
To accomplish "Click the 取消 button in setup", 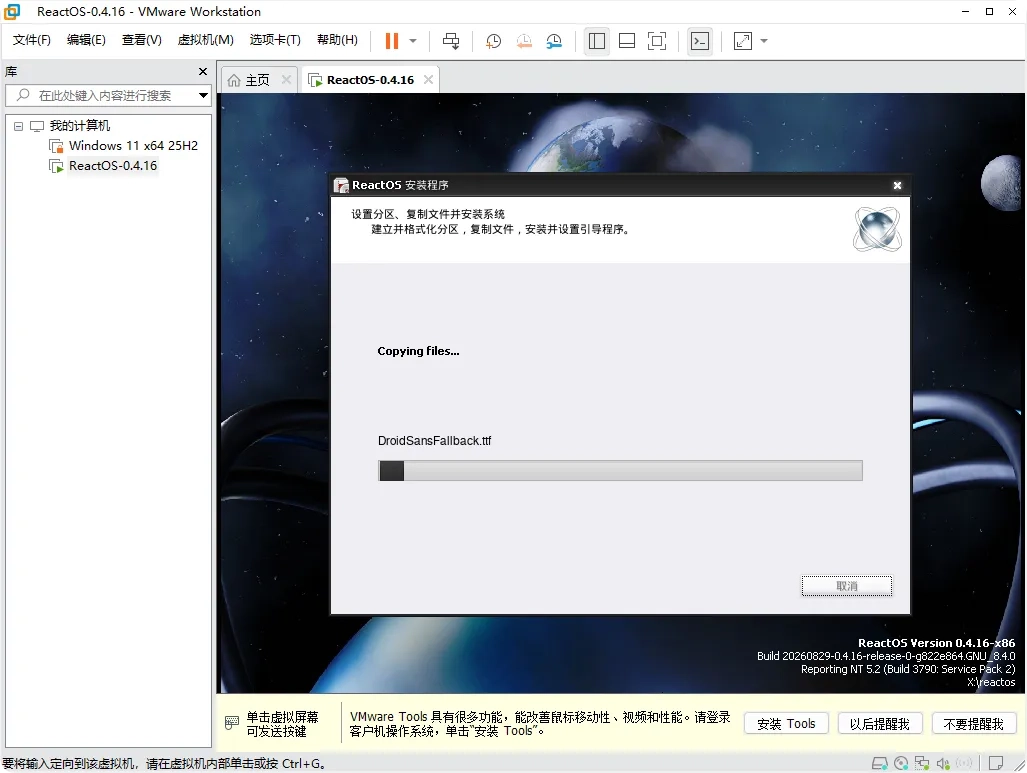I will coord(847,586).
